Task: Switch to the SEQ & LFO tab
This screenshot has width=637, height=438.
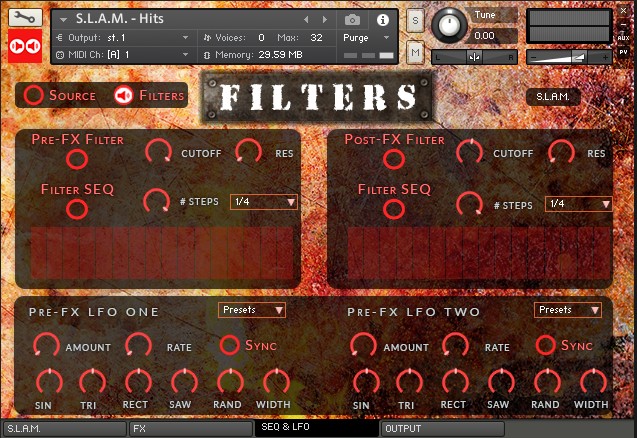Action: [317, 428]
